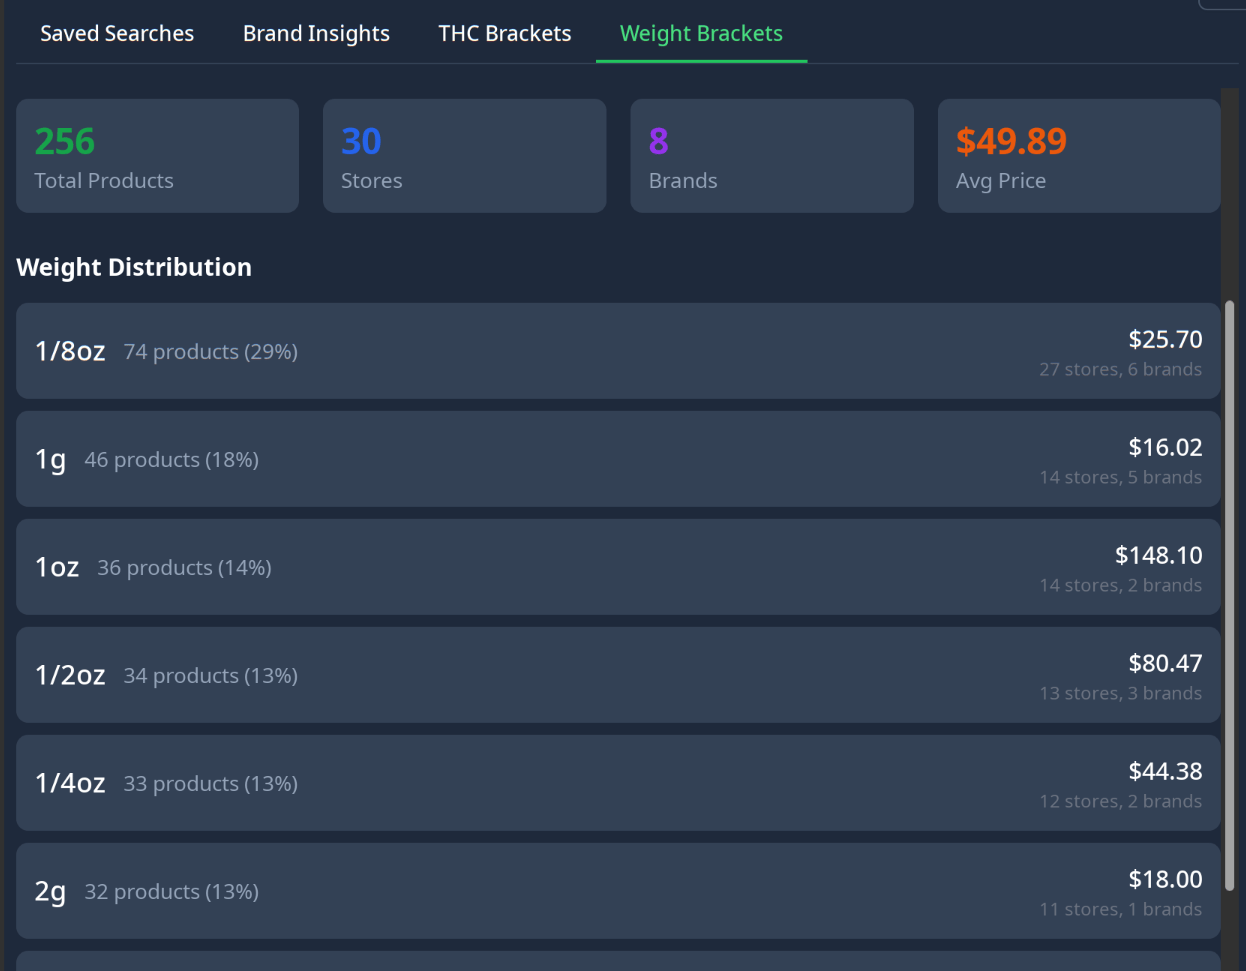Click the $18.00 price value
This screenshot has width=1246, height=971.
coord(1165,879)
